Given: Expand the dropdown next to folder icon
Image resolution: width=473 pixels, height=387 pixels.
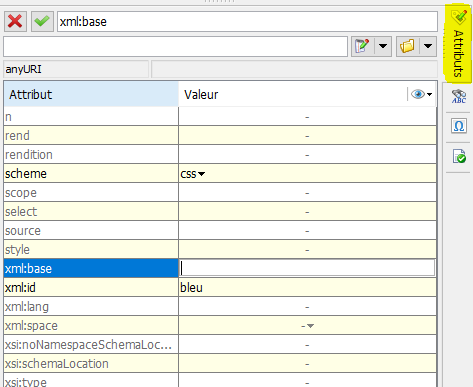Looking at the screenshot, I should [x=428, y=46].
